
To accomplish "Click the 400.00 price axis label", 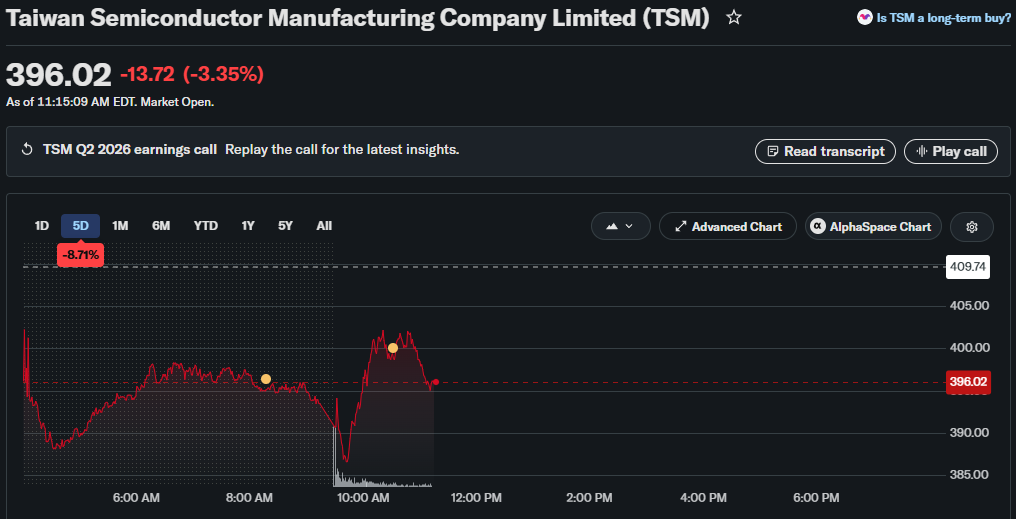I will (969, 348).
